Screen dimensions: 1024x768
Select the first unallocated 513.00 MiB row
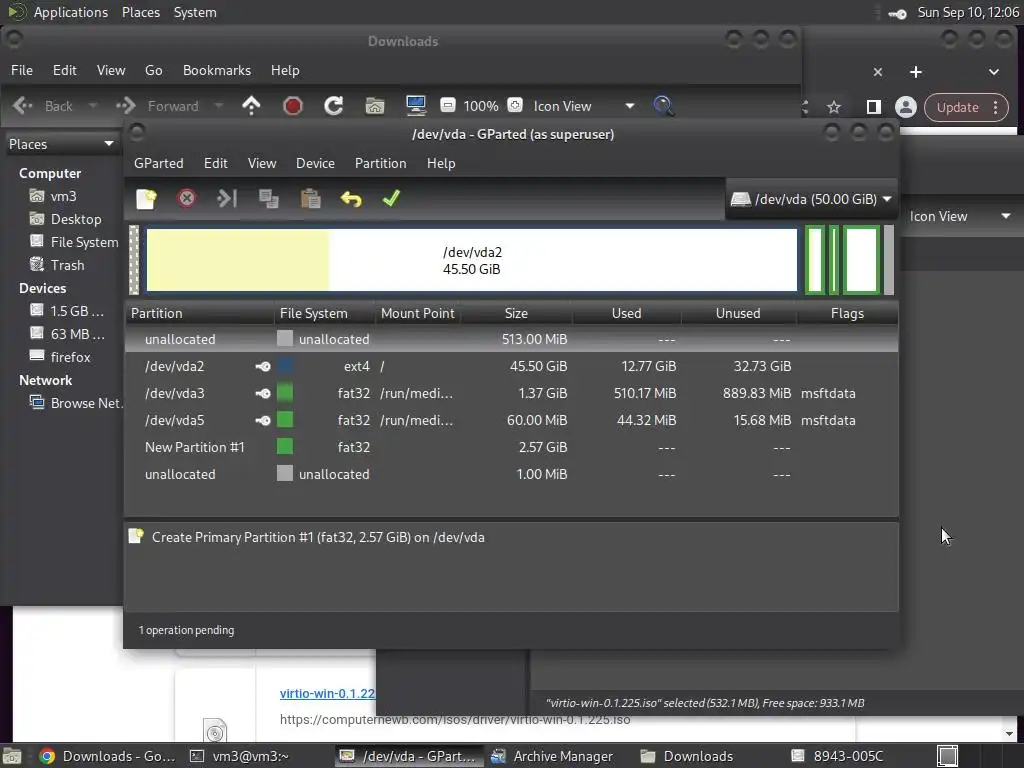tap(512, 340)
